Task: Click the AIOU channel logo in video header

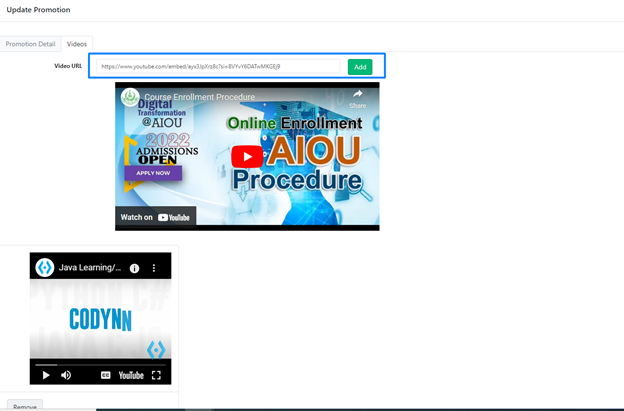Action: (130, 97)
